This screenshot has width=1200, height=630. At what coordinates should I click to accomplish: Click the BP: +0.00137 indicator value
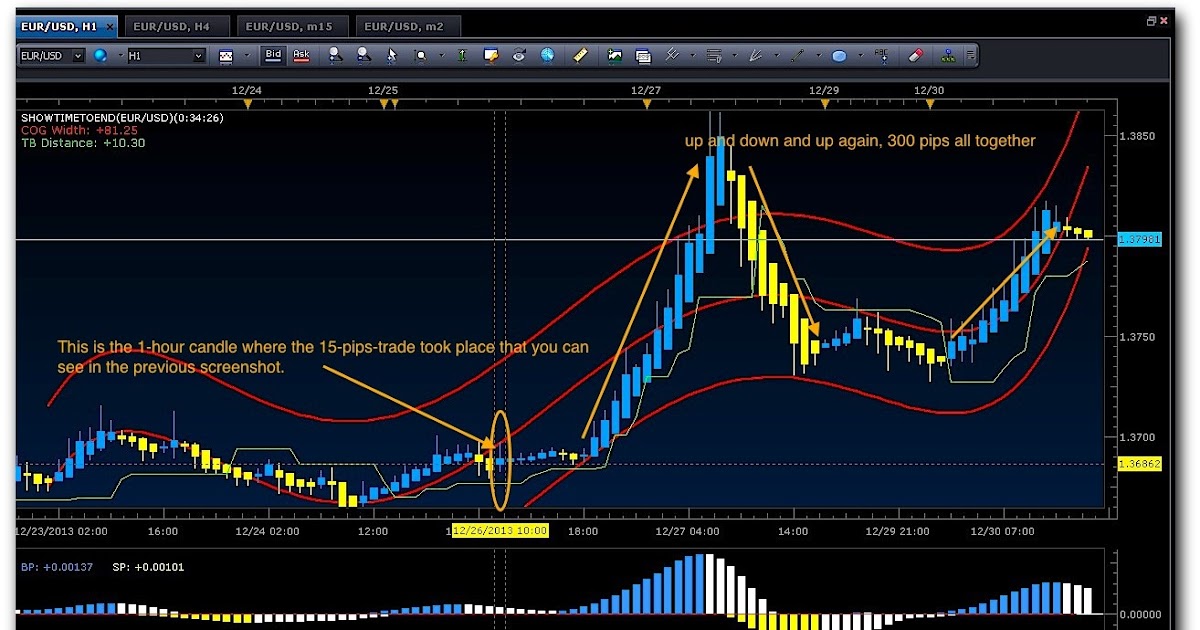click(57, 567)
